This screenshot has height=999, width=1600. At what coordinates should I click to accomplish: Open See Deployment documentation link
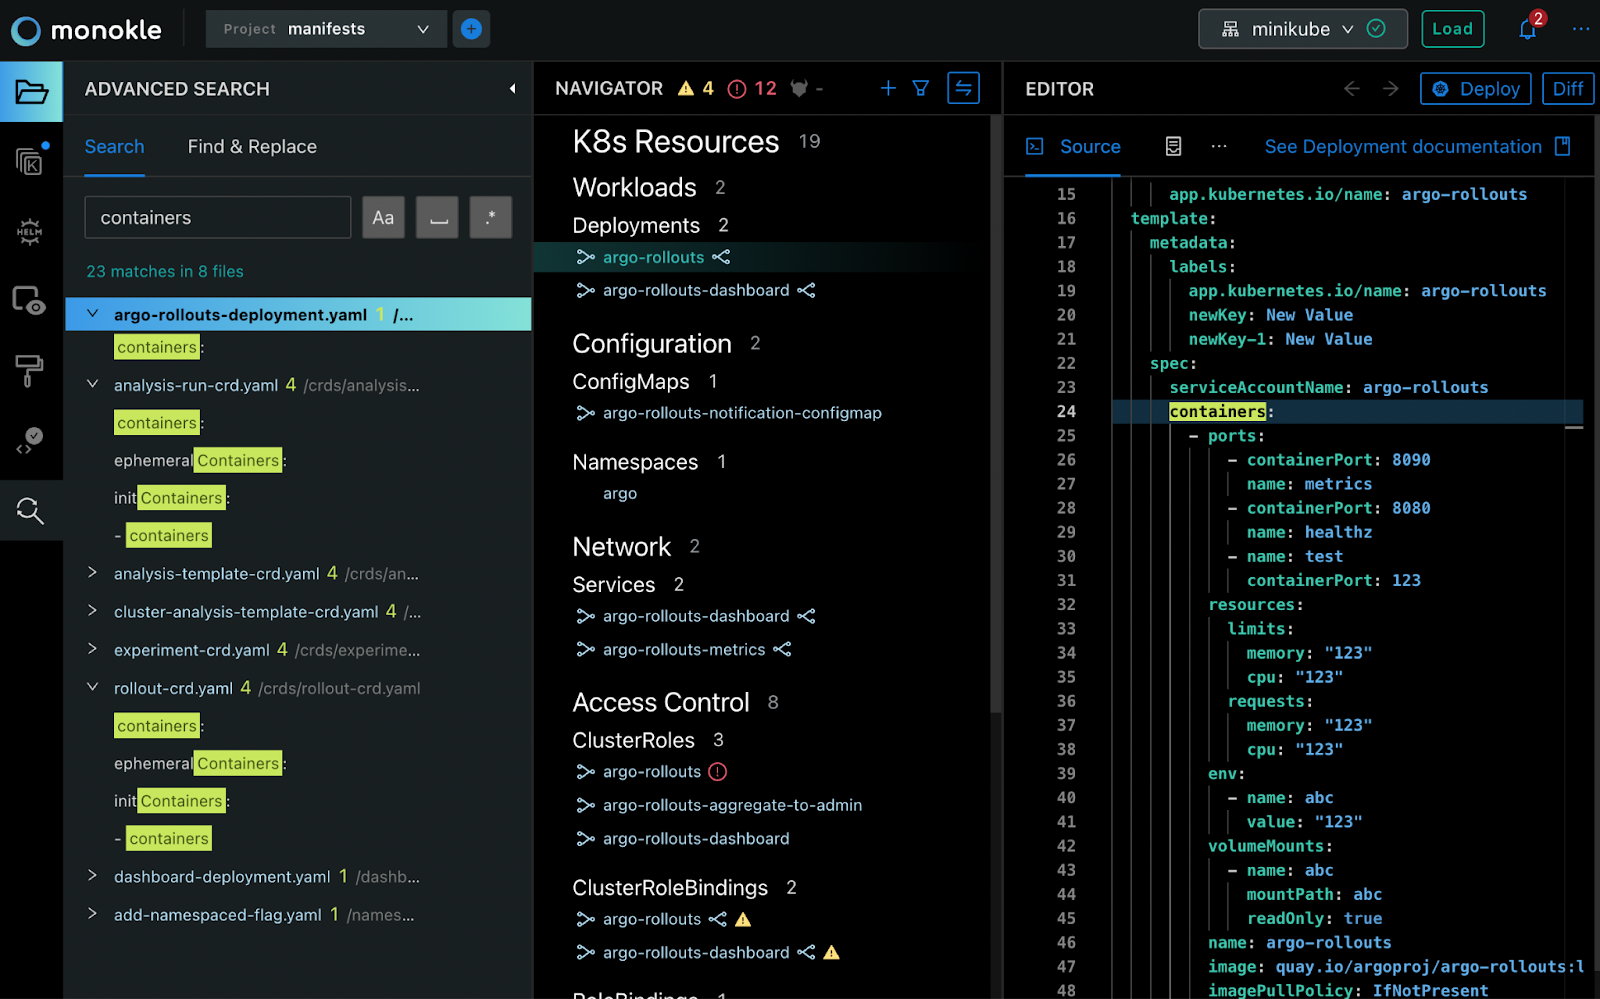click(x=1417, y=146)
